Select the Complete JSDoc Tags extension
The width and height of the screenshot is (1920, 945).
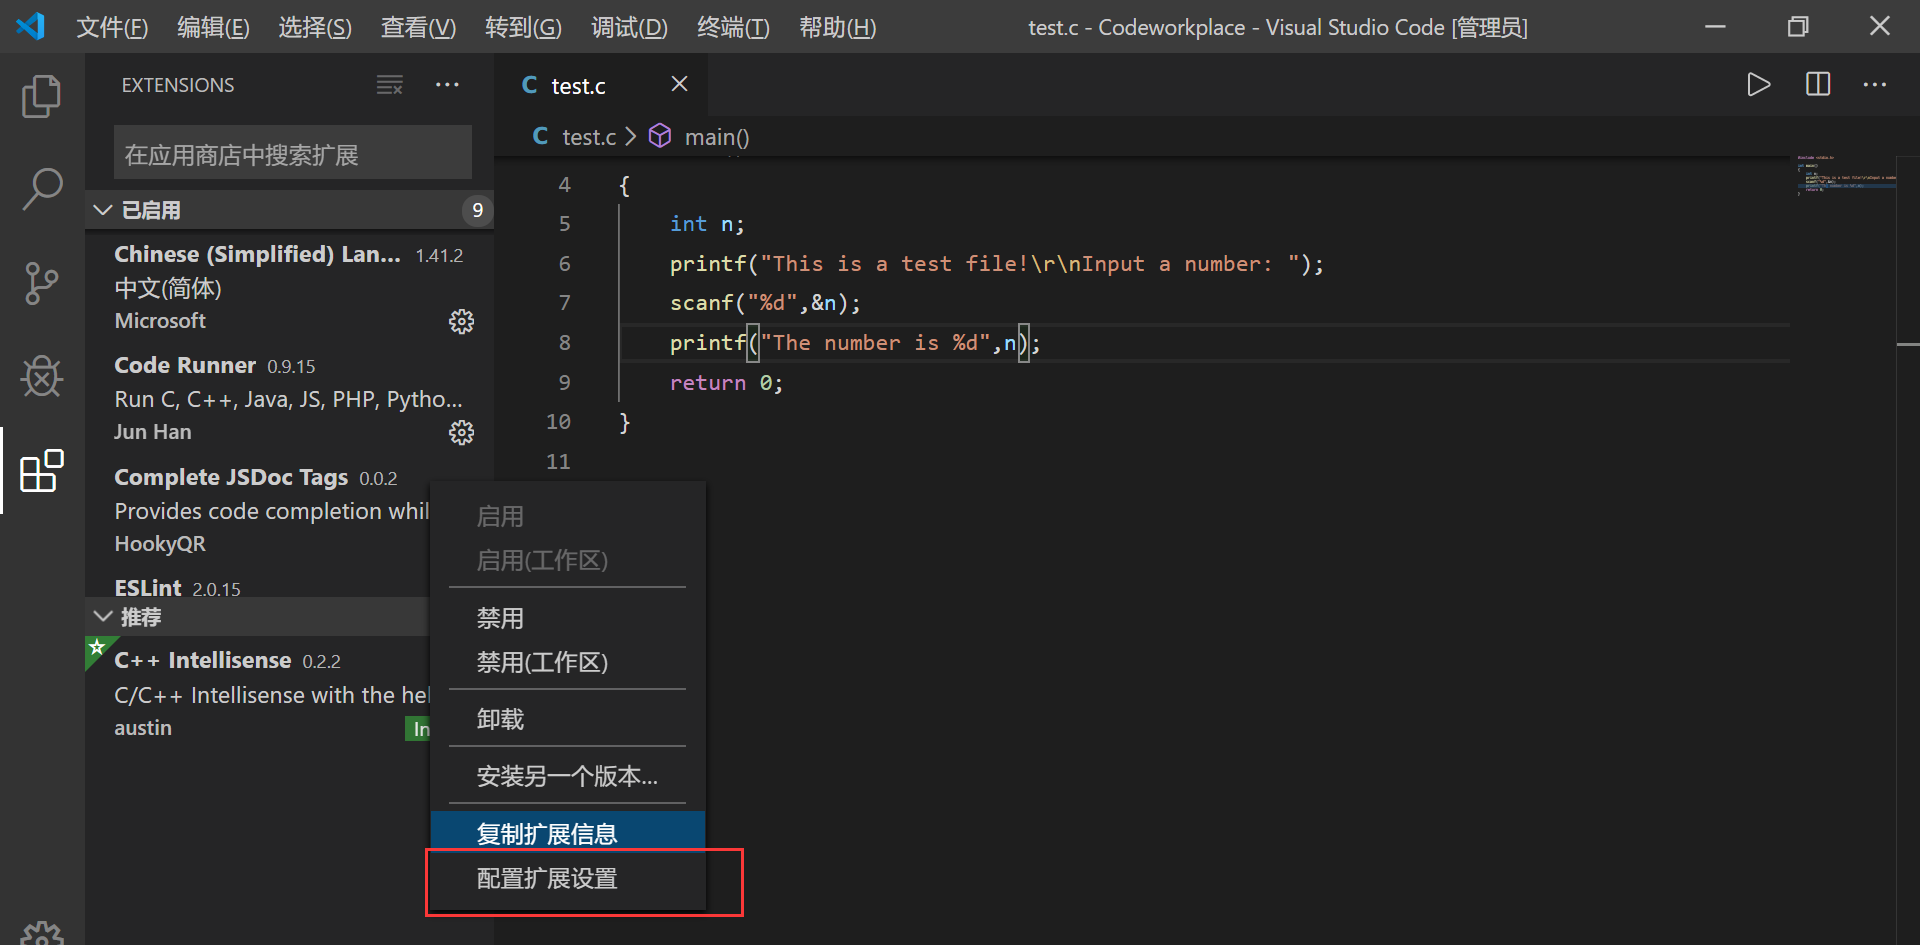(x=258, y=510)
